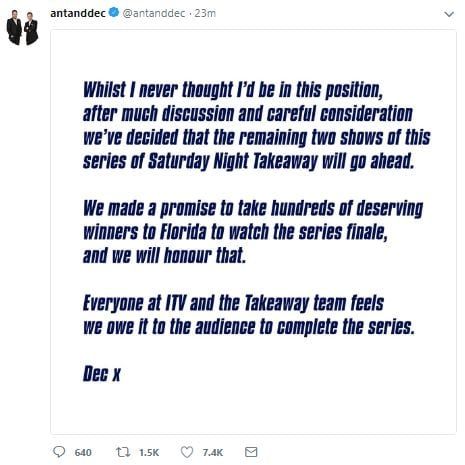The width and height of the screenshot is (465, 465).
Task: Click the words 'Saturday Night Takeaway'
Action: (233, 162)
